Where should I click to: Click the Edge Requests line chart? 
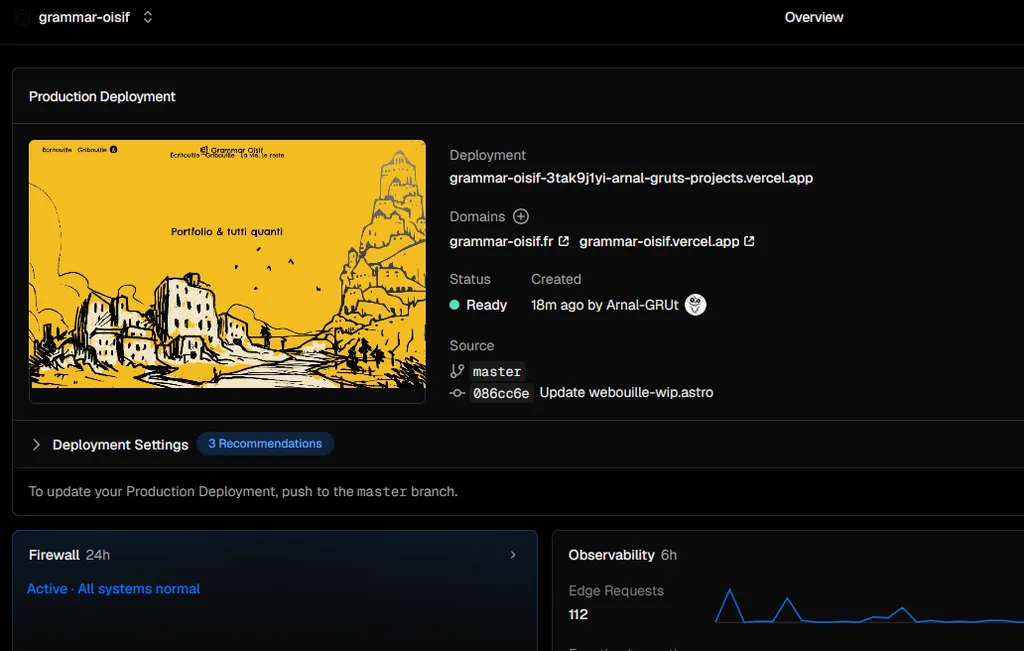pos(869,606)
